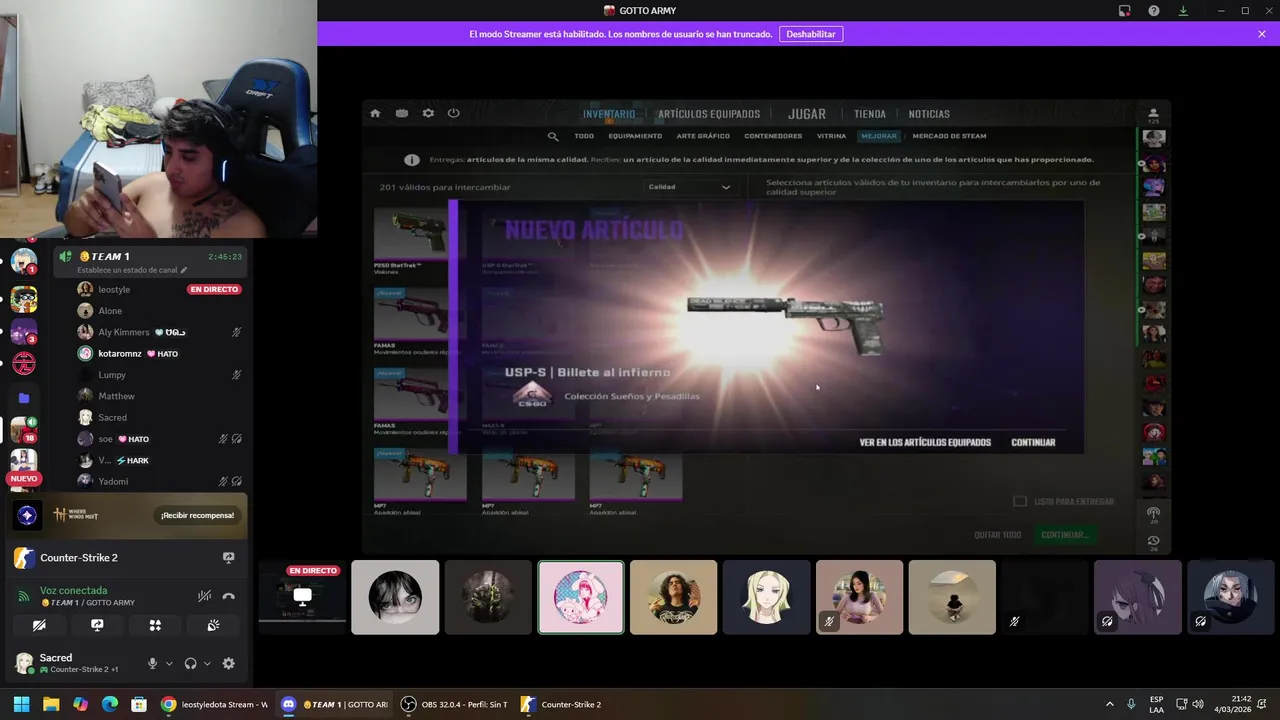Open the CS2 inventory search magnifier

[553, 136]
